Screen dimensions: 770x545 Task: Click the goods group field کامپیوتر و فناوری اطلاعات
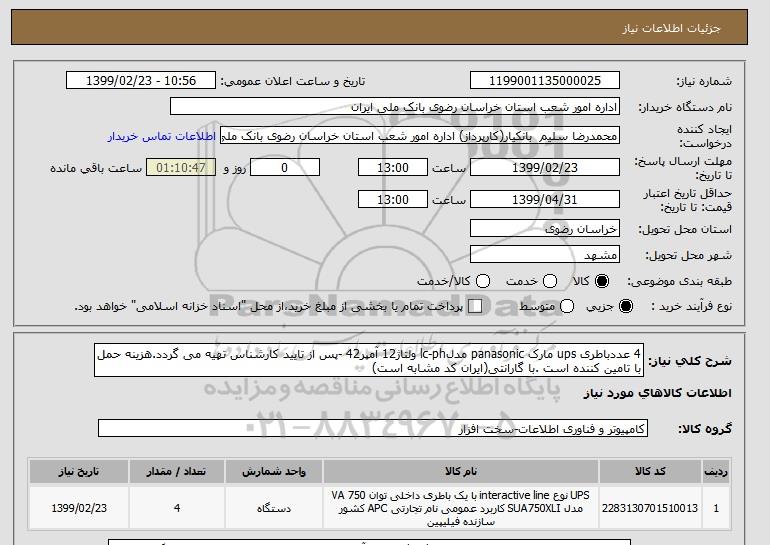click(x=373, y=429)
